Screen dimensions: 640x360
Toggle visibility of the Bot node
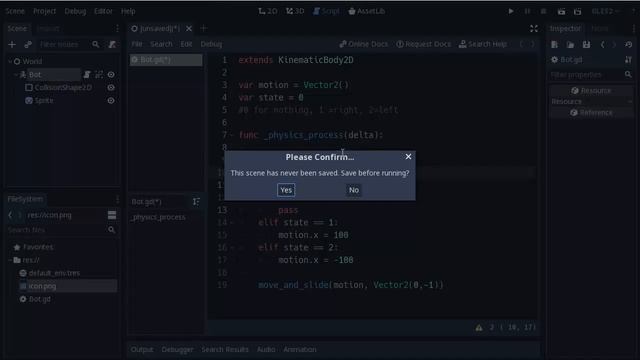111,74
